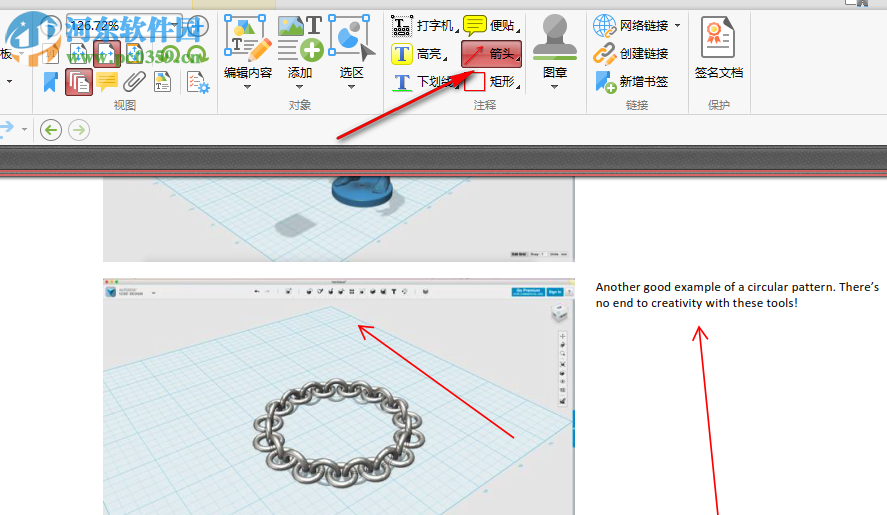Click the 注释 group label

pos(485,105)
